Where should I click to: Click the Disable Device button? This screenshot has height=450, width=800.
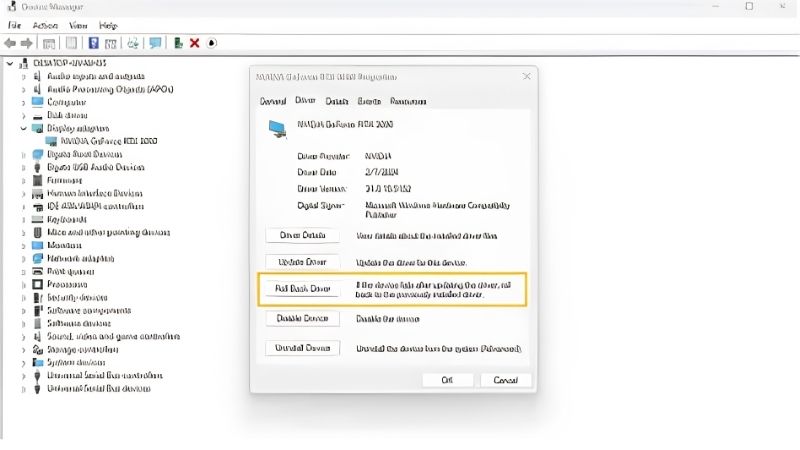coord(303,318)
